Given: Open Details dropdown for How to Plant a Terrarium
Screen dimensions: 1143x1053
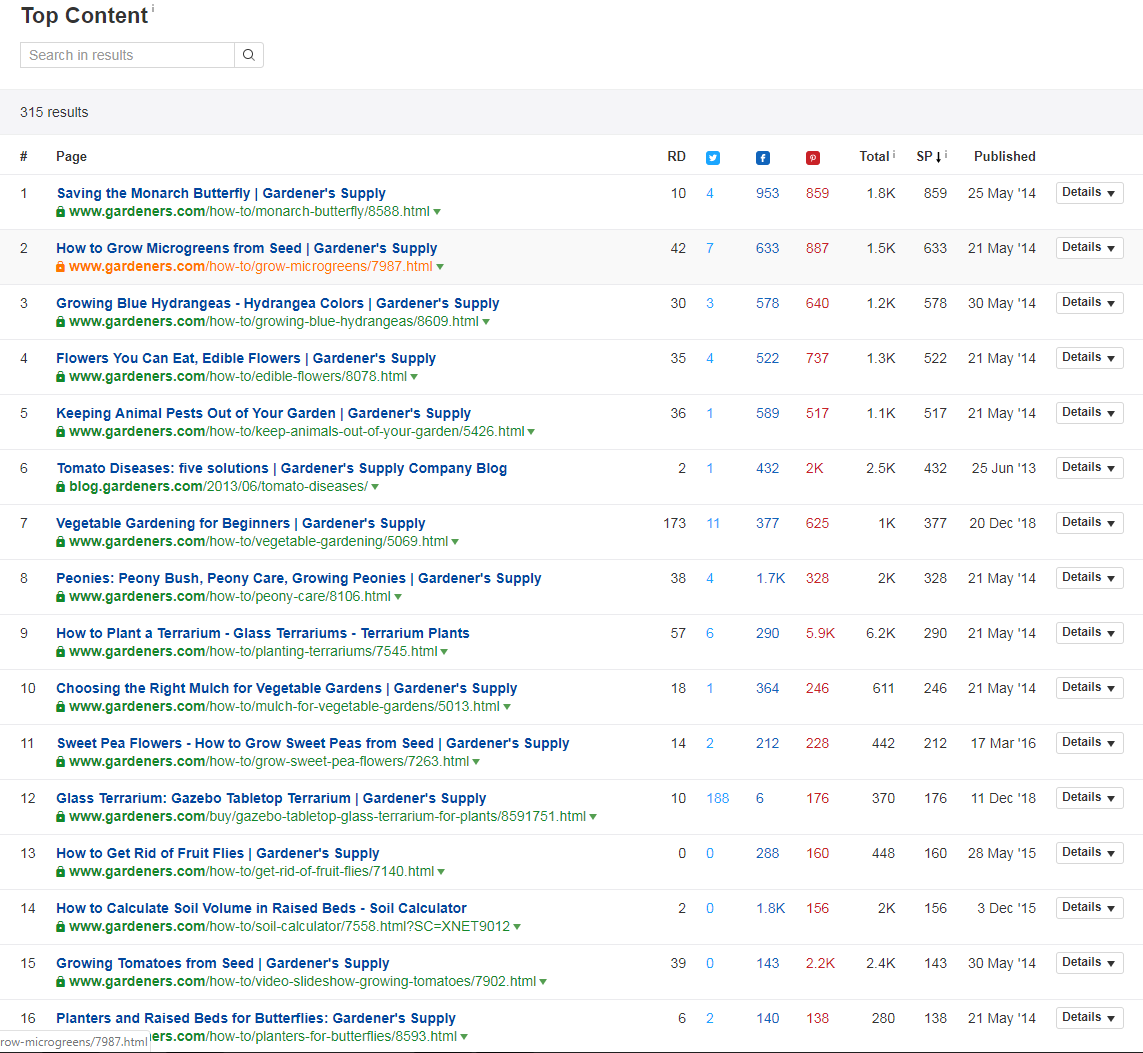Looking at the screenshot, I should pyautogui.click(x=1089, y=633).
